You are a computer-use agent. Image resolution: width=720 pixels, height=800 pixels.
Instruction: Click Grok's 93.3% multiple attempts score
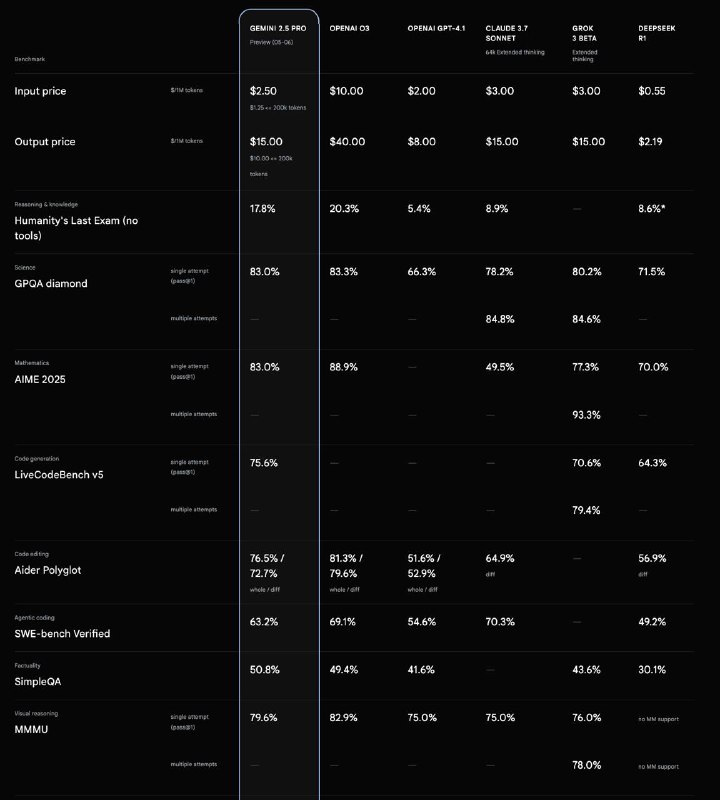[586, 415]
